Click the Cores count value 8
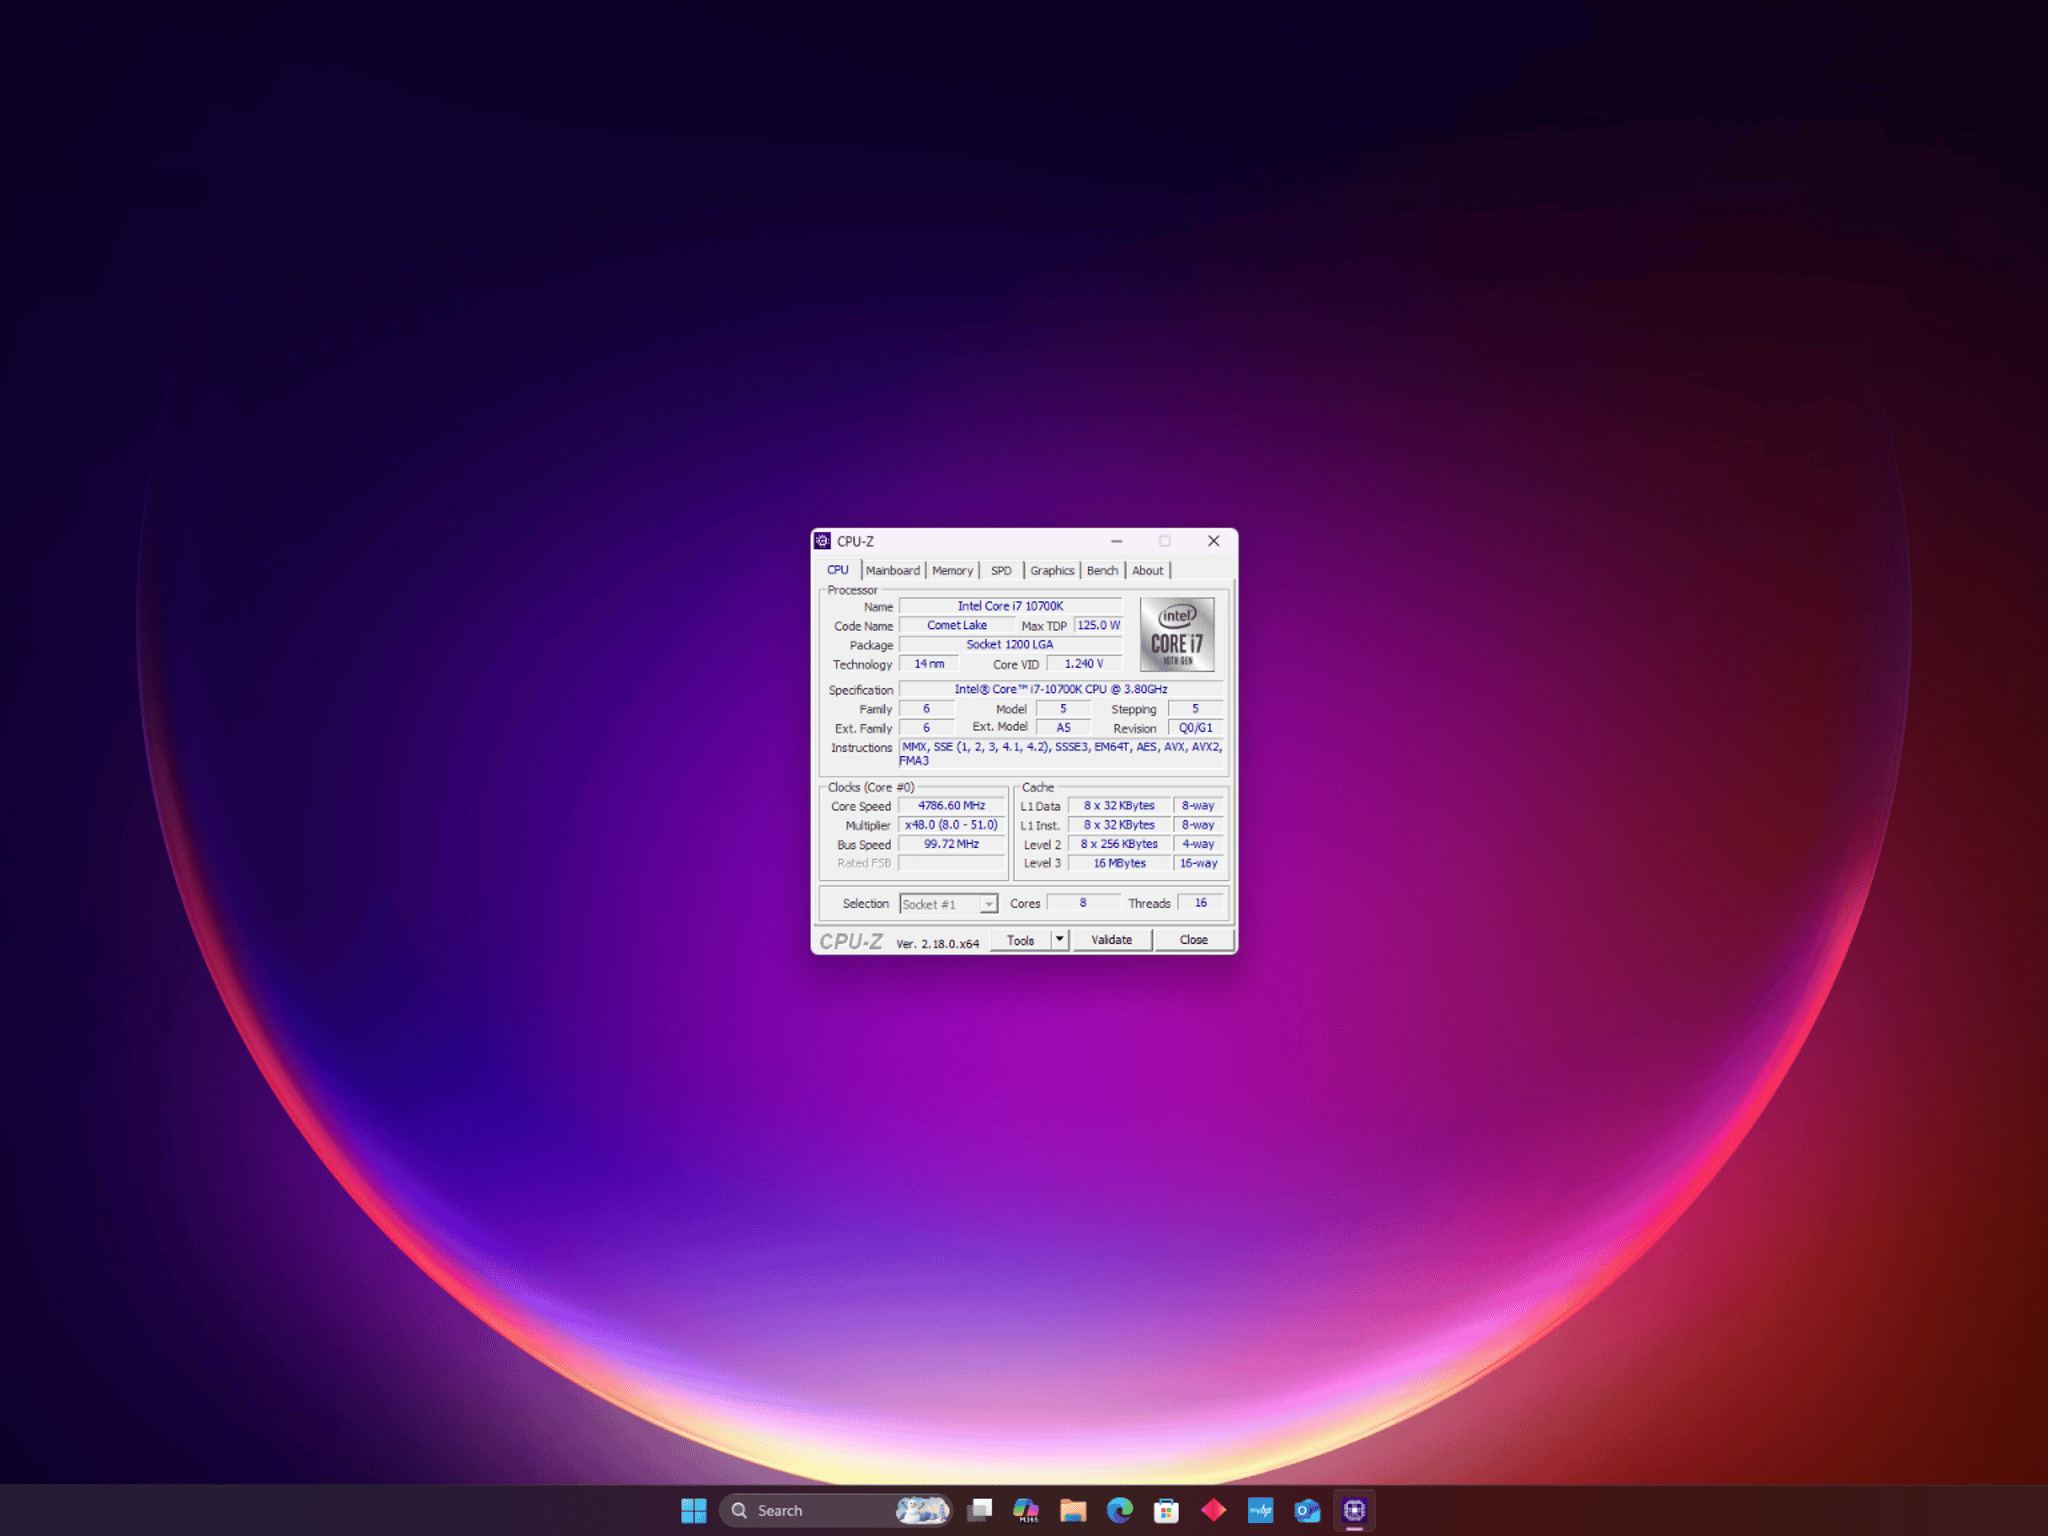 pos(1083,903)
